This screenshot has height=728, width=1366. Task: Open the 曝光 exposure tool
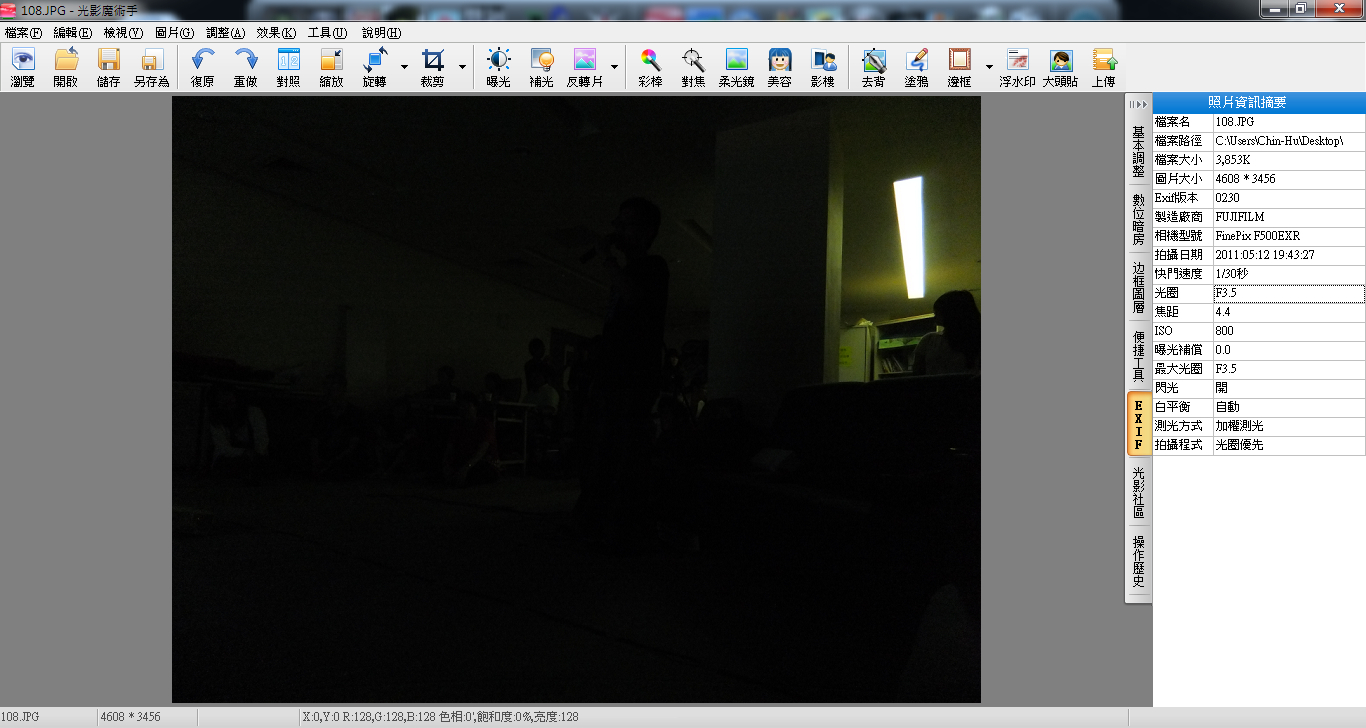[x=498, y=67]
